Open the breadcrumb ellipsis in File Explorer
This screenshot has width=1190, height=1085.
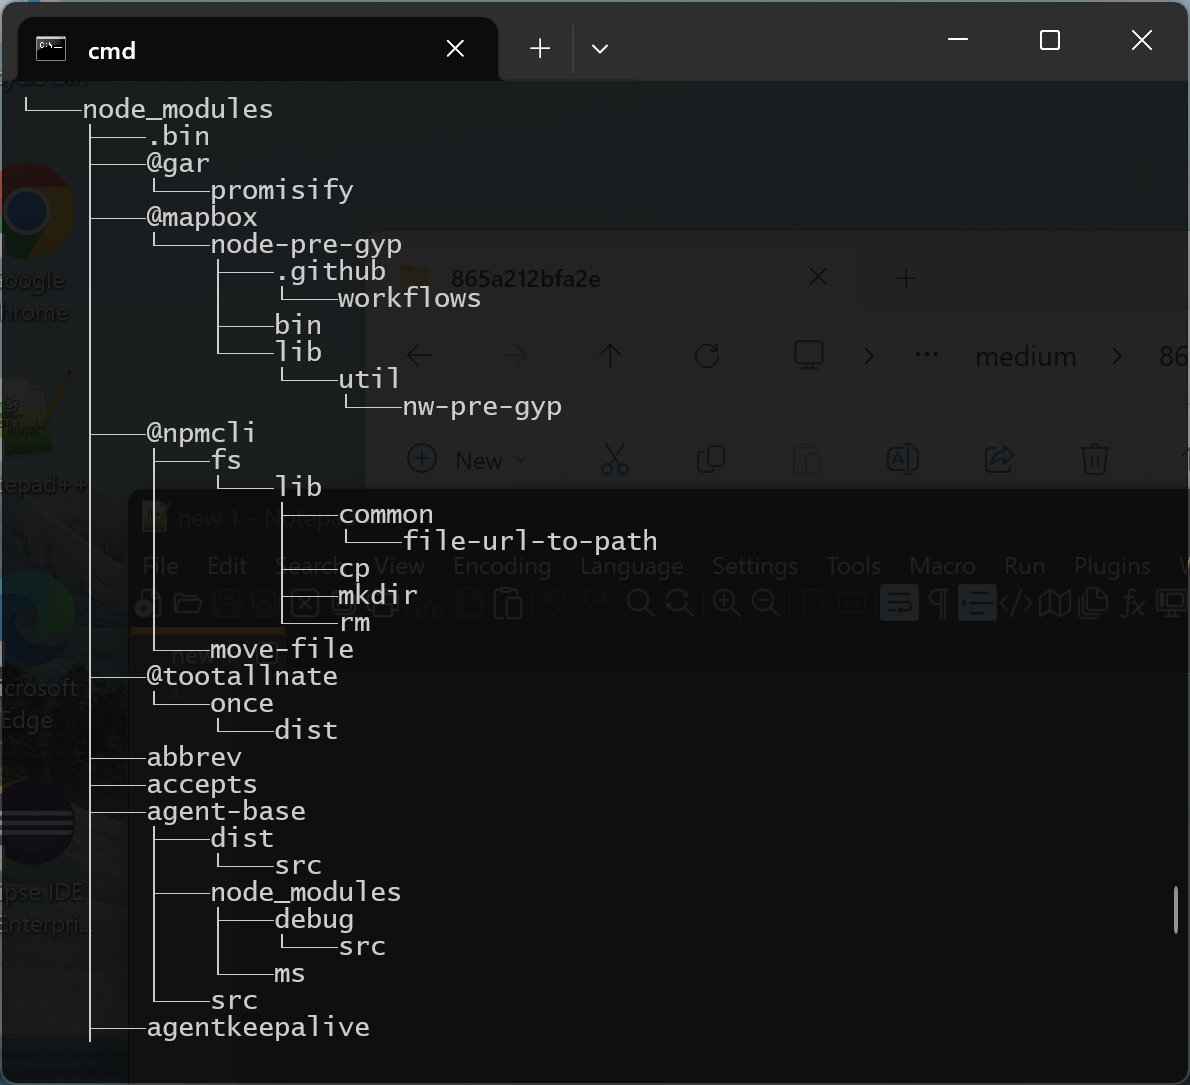tap(927, 354)
